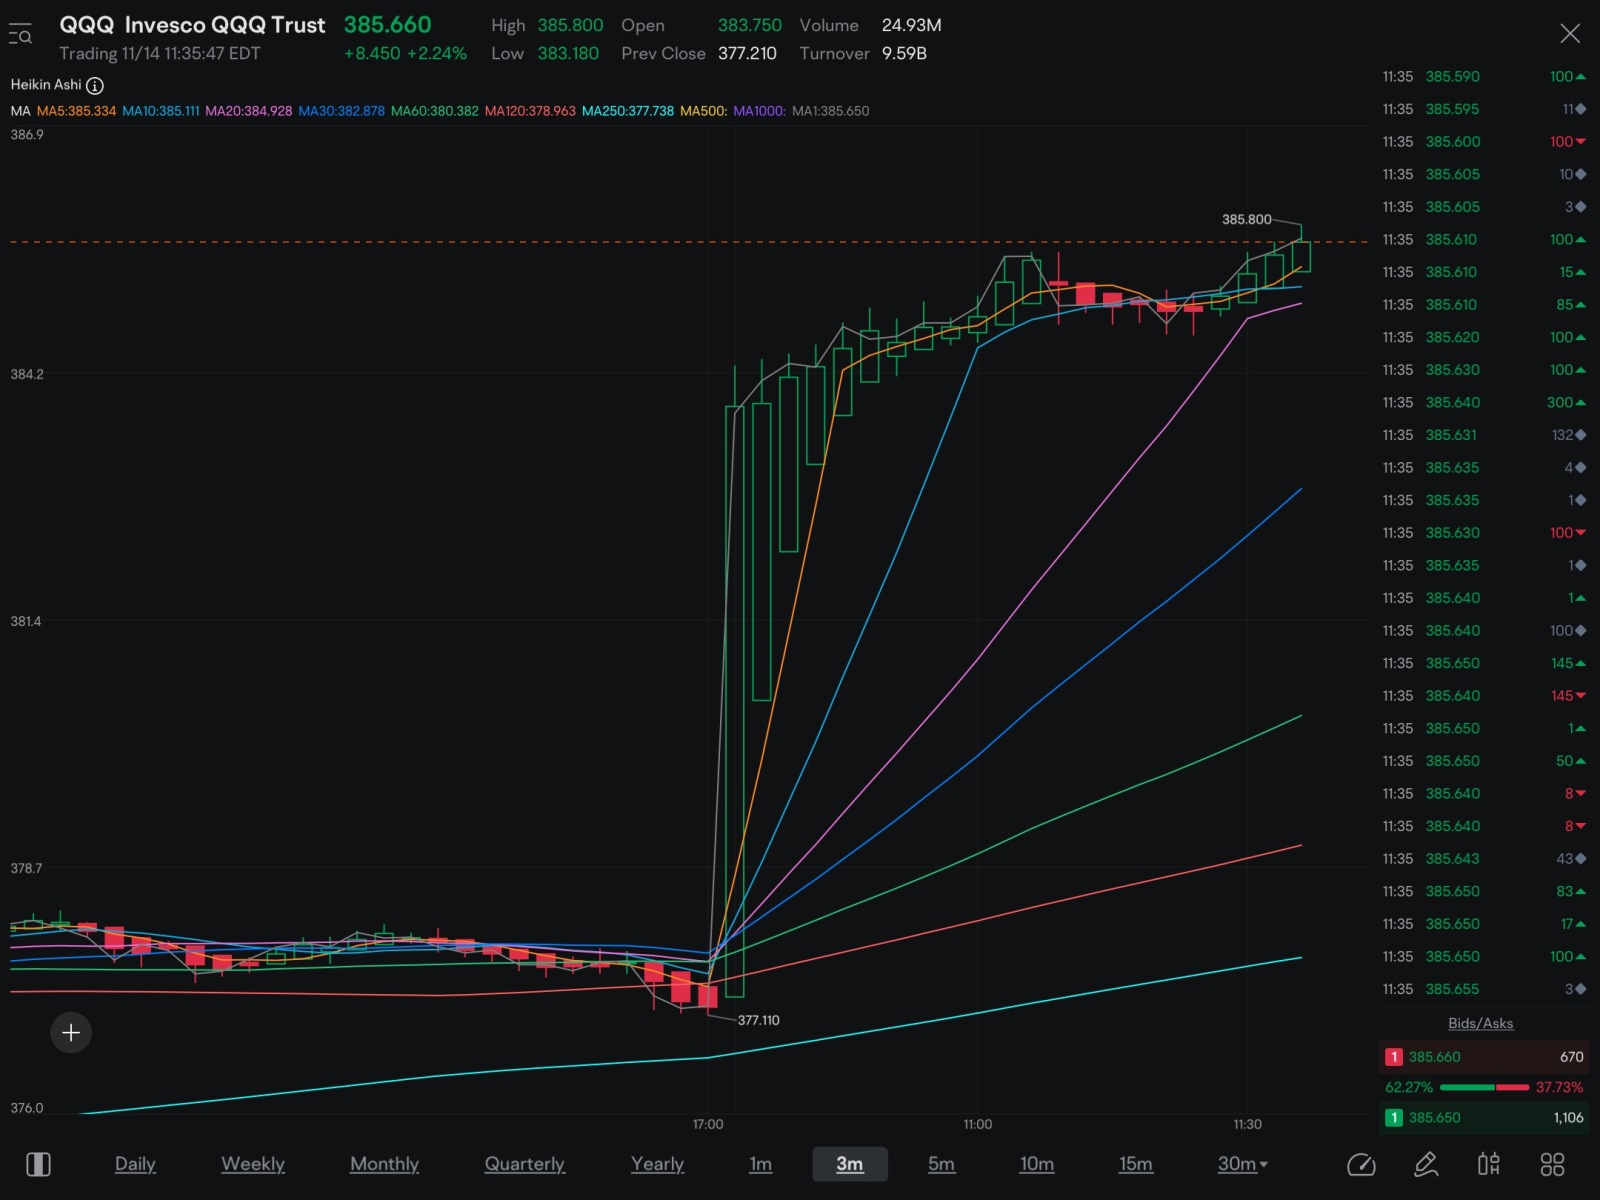Select the MA60:380.382 indicator label
1600x1200 pixels.
coord(434,111)
